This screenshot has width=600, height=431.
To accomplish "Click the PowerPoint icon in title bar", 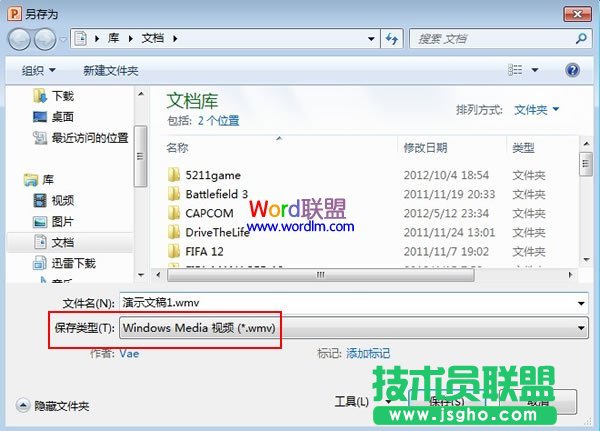I will 14,14.
